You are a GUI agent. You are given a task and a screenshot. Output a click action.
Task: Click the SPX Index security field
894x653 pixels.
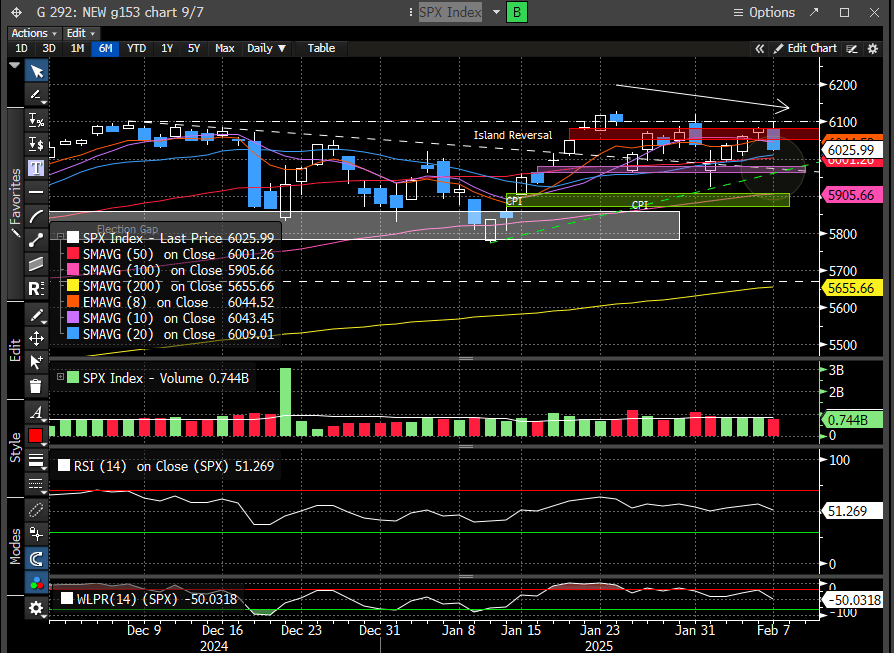tap(450, 12)
